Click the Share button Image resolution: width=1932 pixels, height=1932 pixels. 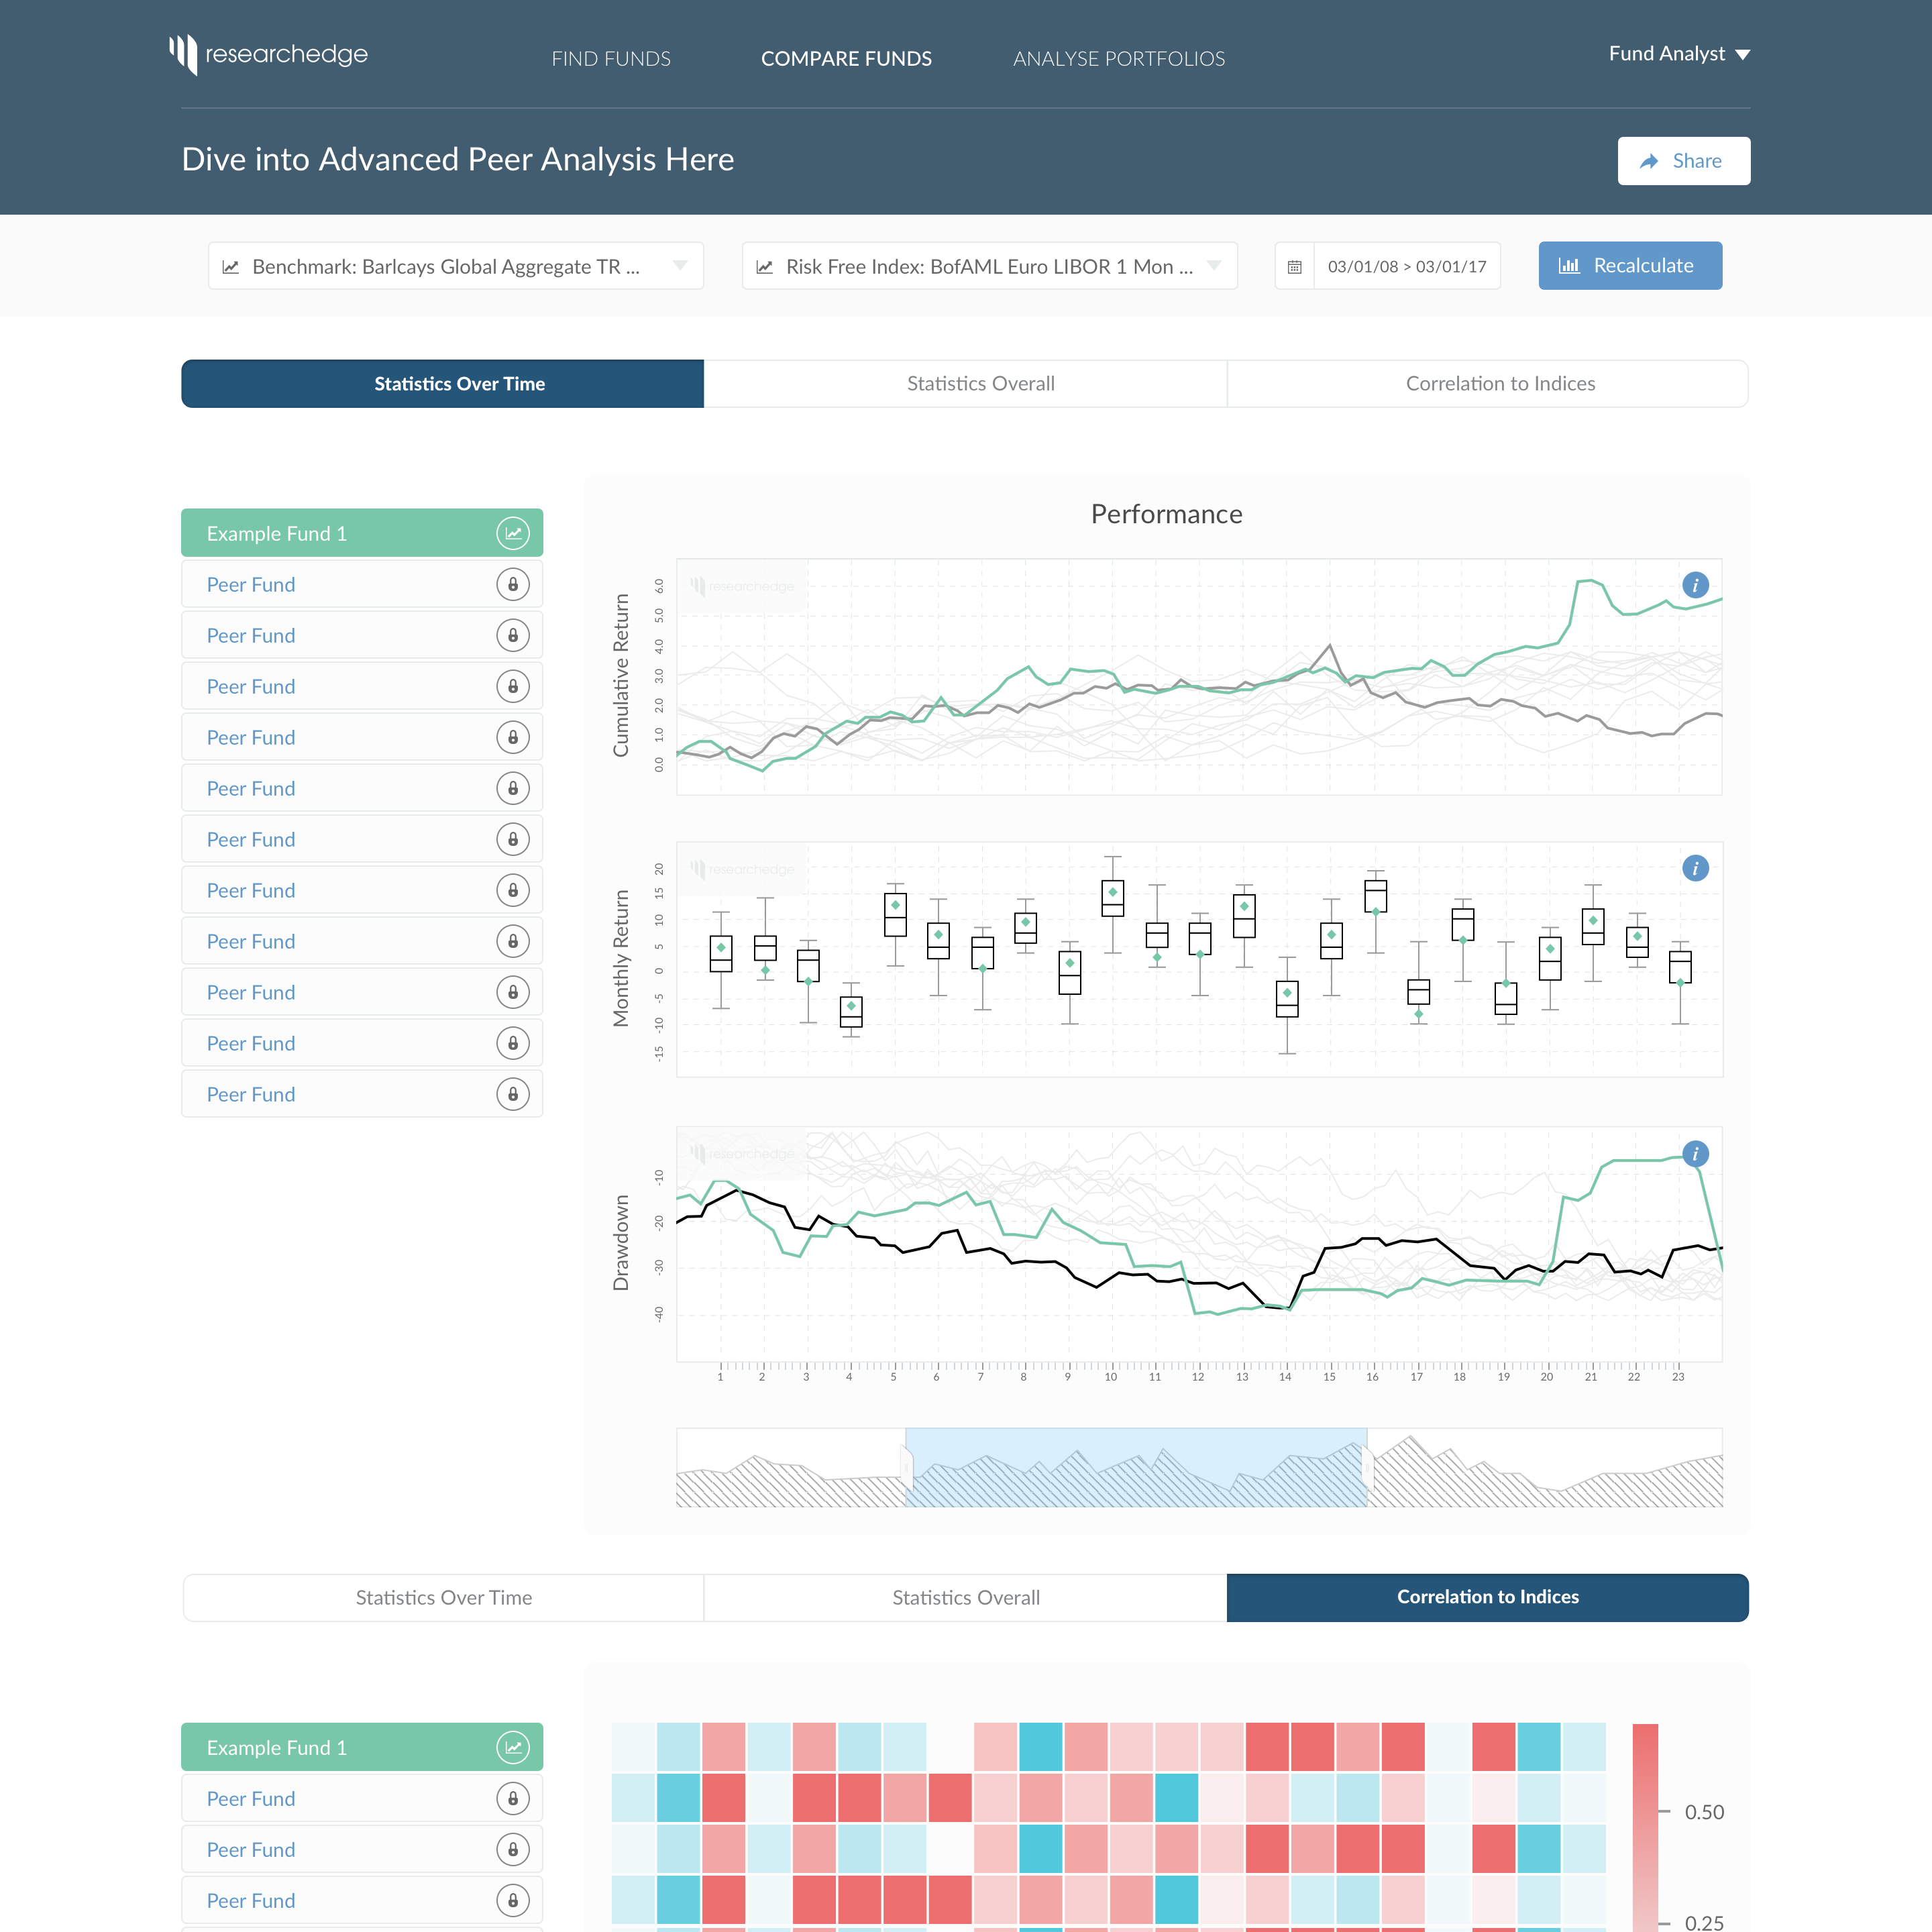click(x=1683, y=161)
